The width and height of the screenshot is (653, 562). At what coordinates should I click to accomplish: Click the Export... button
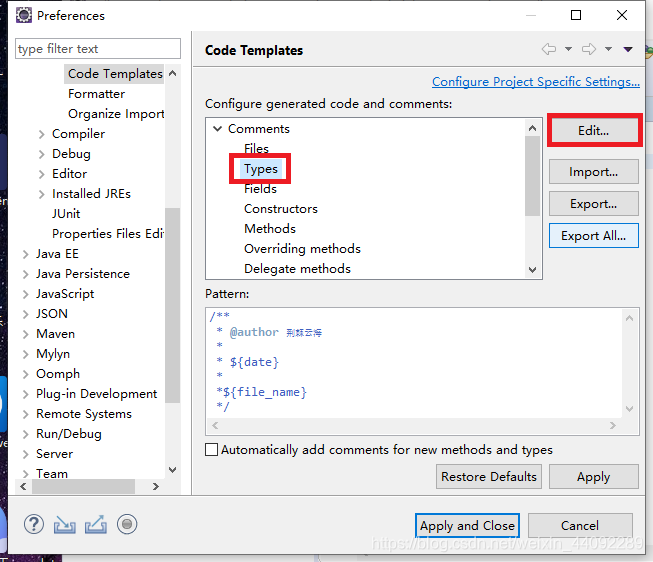tap(594, 204)
